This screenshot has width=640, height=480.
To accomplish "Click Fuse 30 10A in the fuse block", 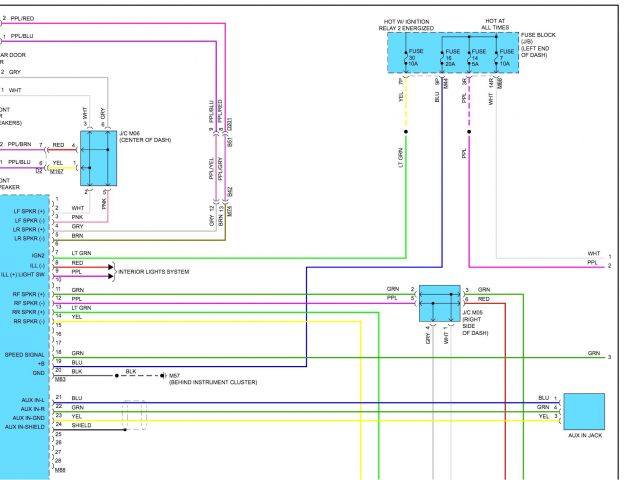I will [407, 56].
